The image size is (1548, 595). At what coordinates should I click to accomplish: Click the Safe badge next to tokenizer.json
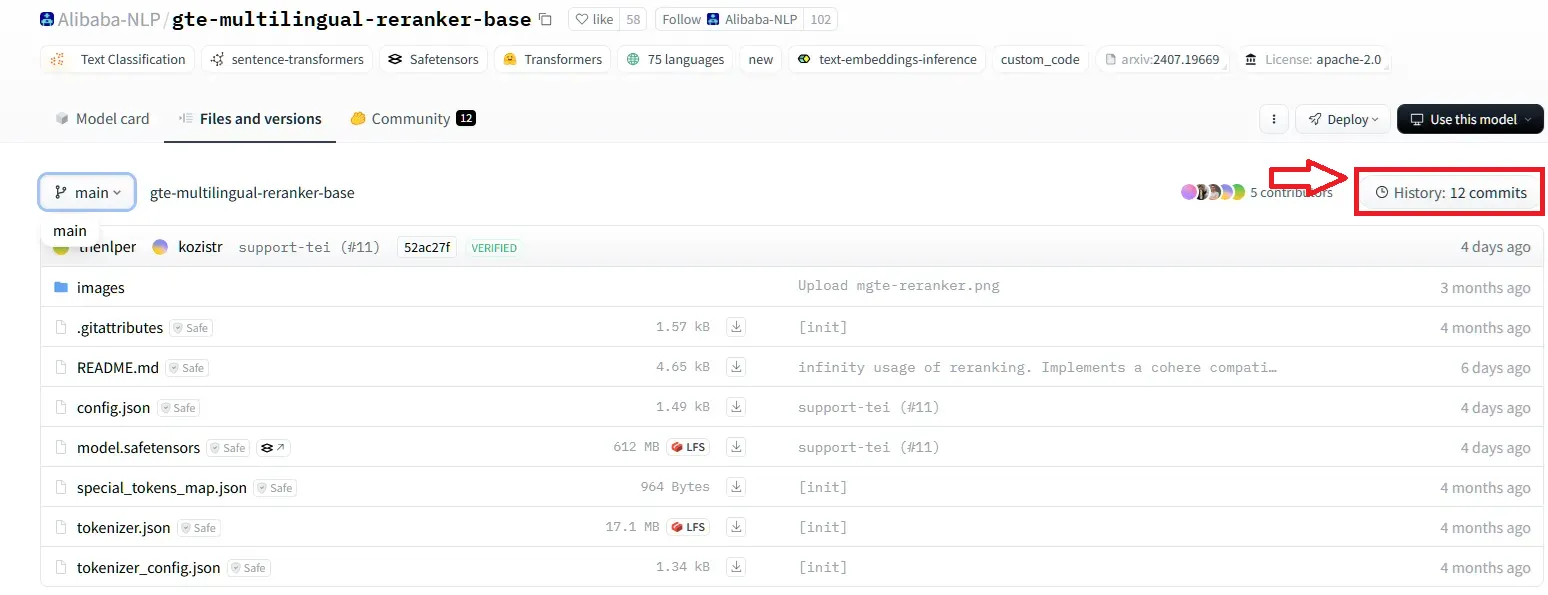tap(198, 528)
